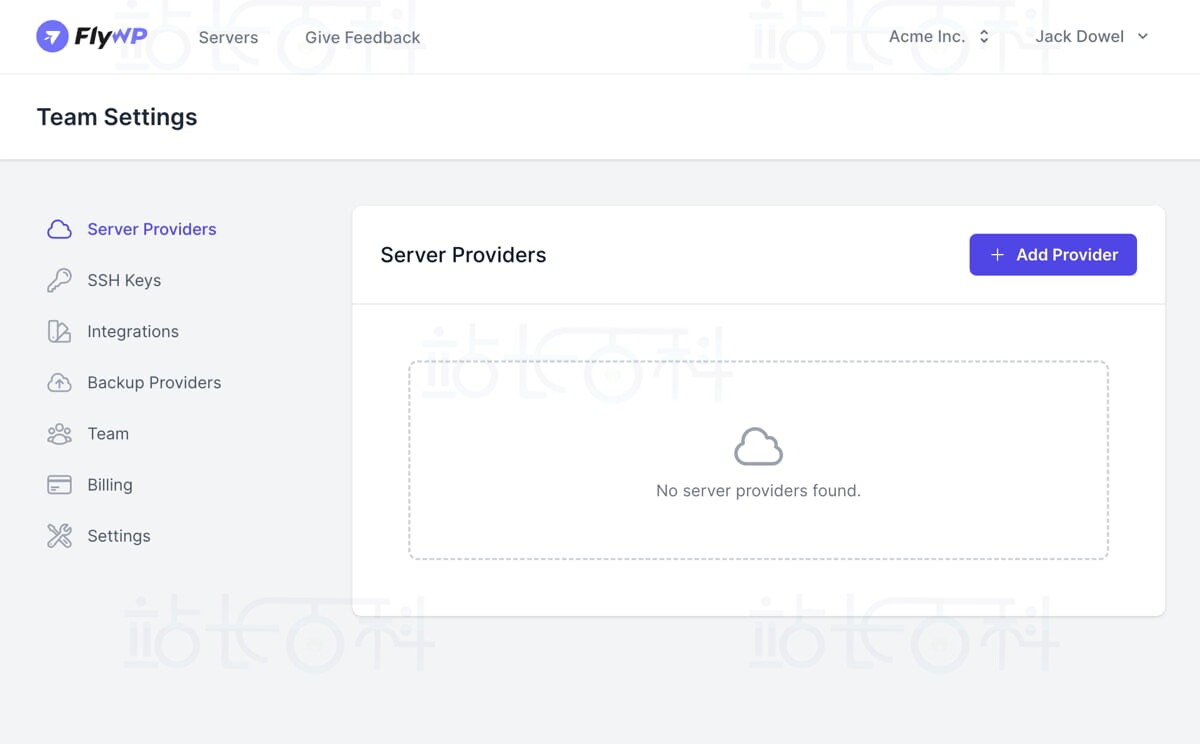The image size is (1200, 744).
Task: Open the Servers navigation item
Action: tap(228, 37)
